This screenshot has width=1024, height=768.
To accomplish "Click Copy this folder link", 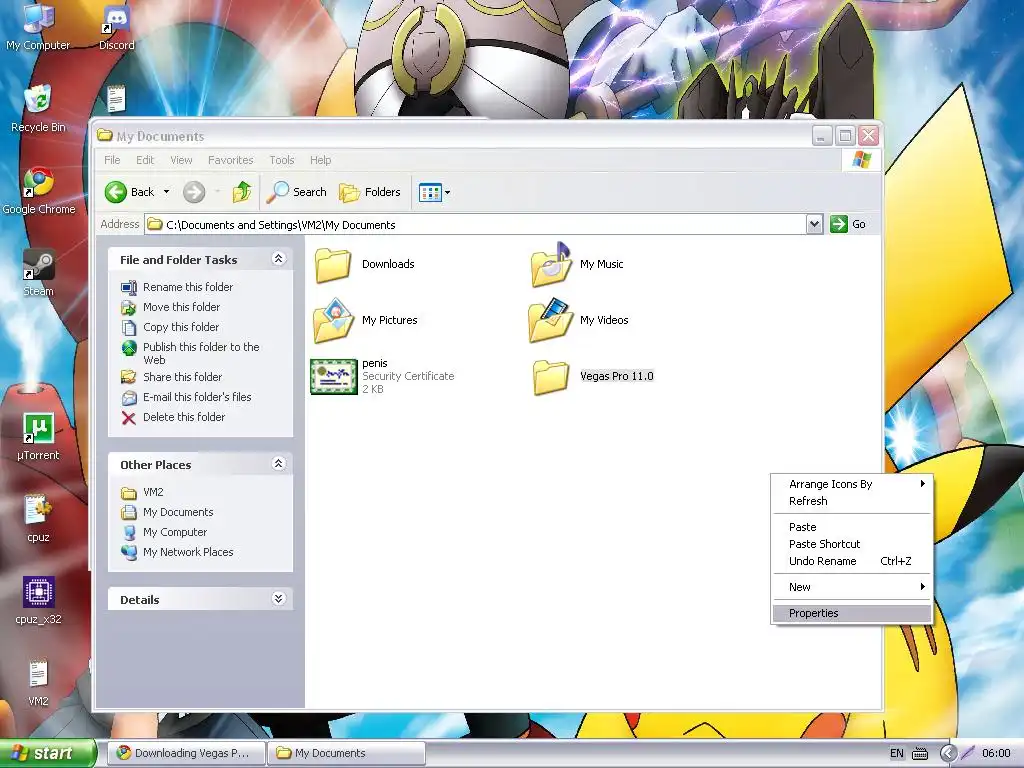I will pos(181,327).
